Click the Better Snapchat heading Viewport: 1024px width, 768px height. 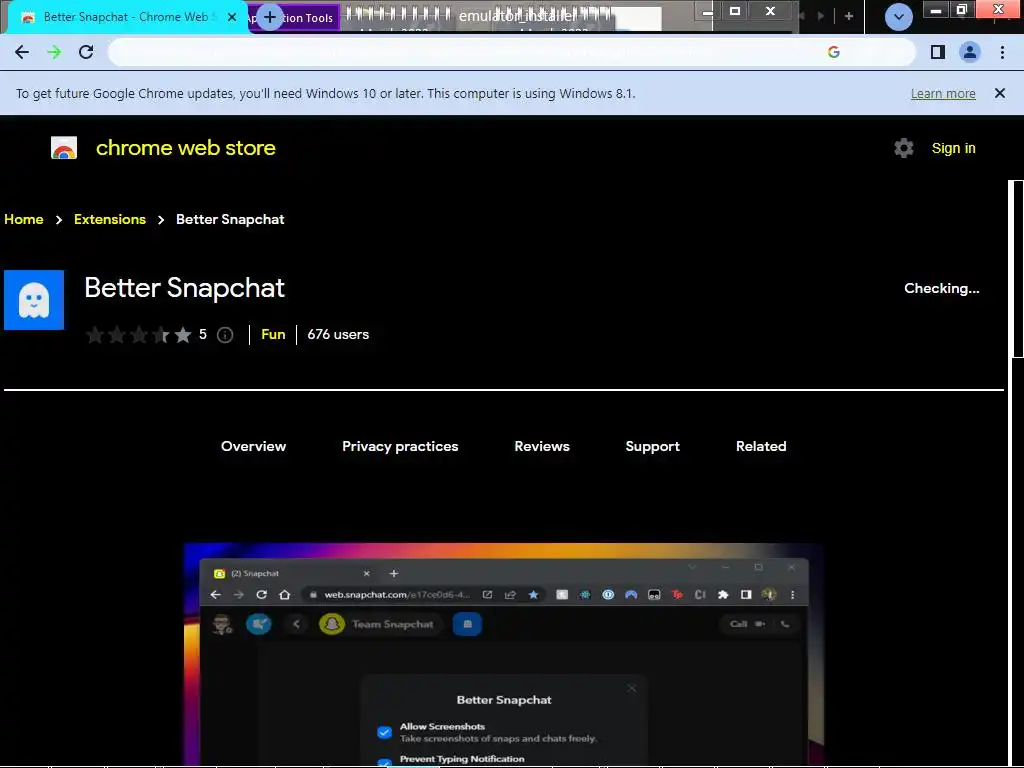[x=184, y=288]
